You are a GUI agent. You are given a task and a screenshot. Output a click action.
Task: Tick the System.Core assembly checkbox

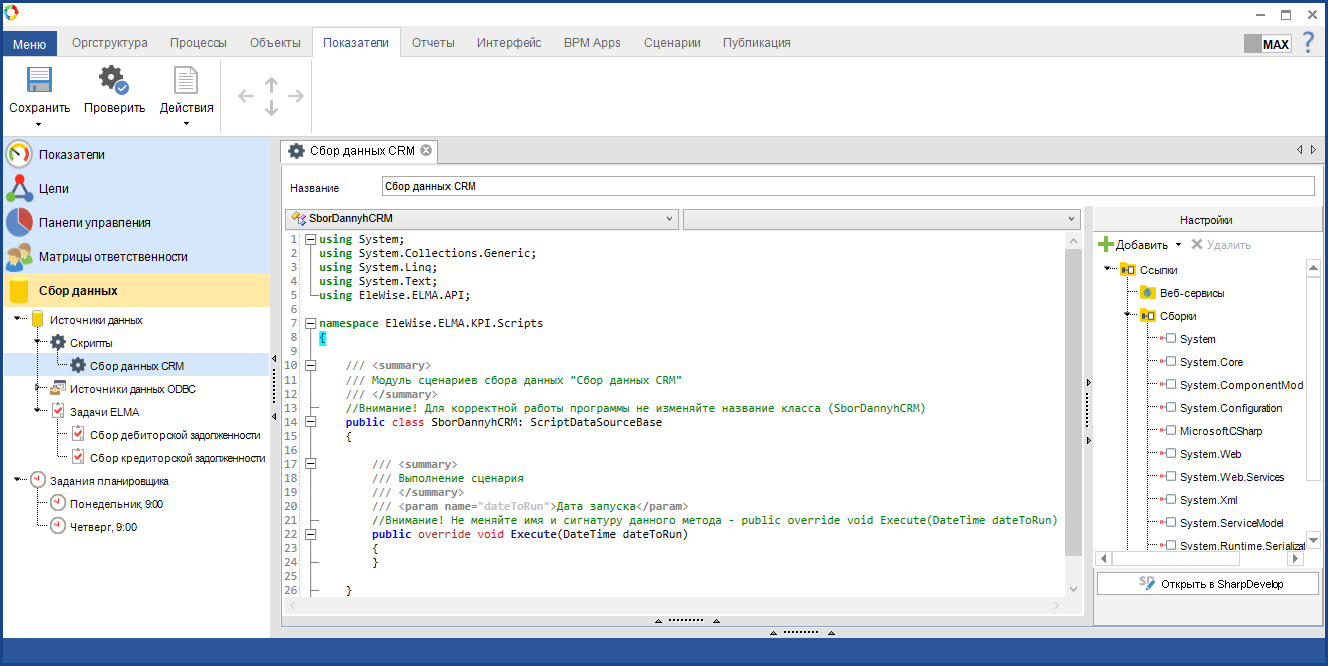click(1171, 362)
